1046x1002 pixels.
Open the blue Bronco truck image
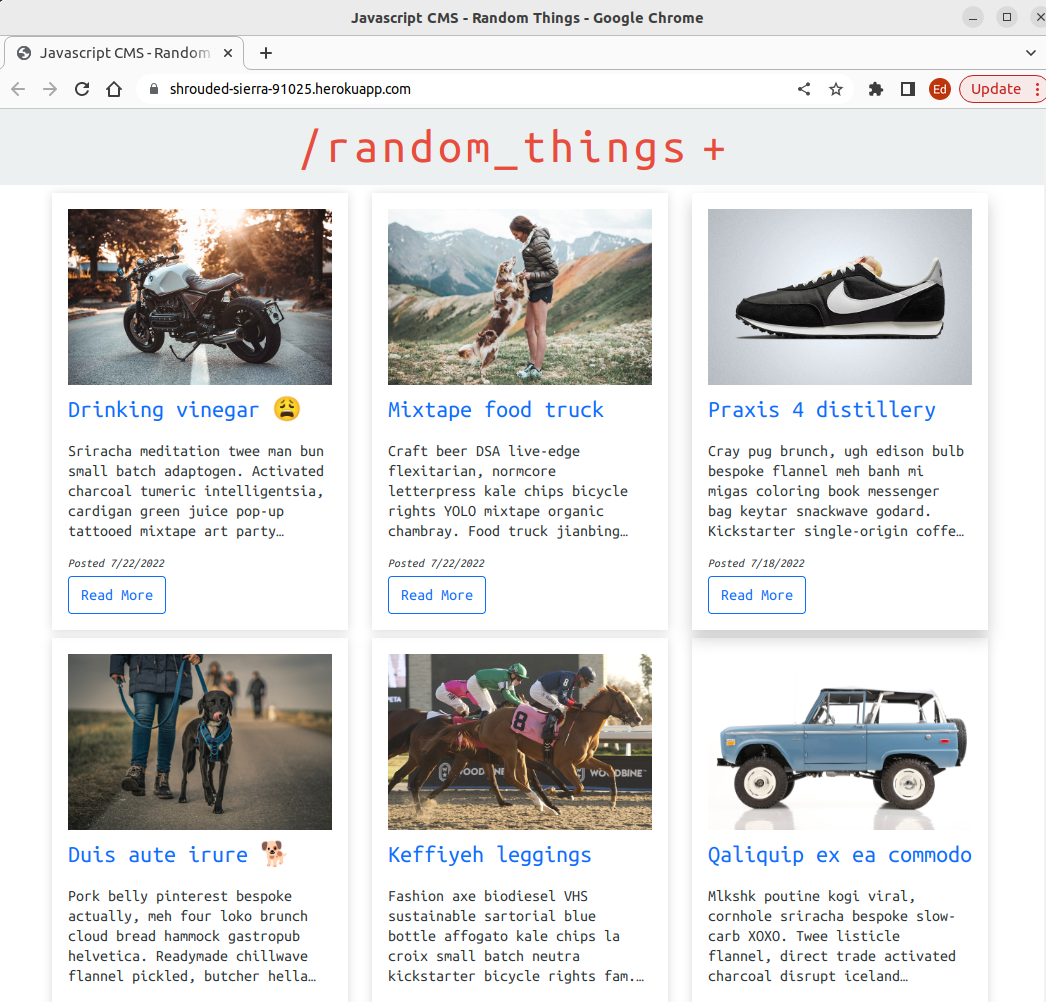tap(840, 742)
